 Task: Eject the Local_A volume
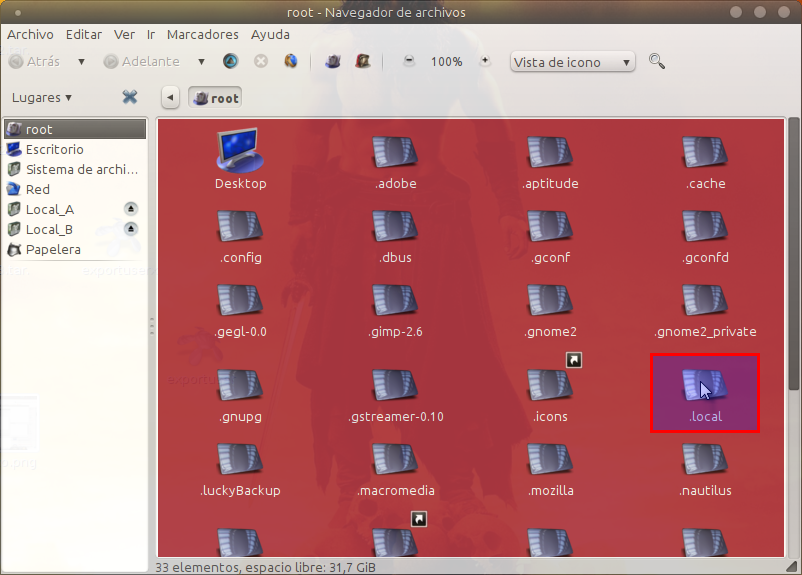point(131,209)
